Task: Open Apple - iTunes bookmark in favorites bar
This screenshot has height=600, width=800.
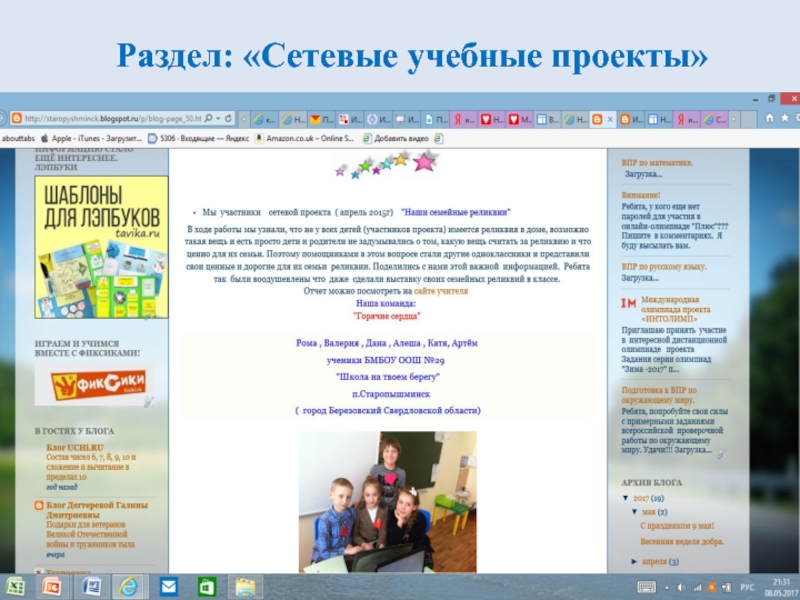Action: pyautogui.click(x=91, y=138)
